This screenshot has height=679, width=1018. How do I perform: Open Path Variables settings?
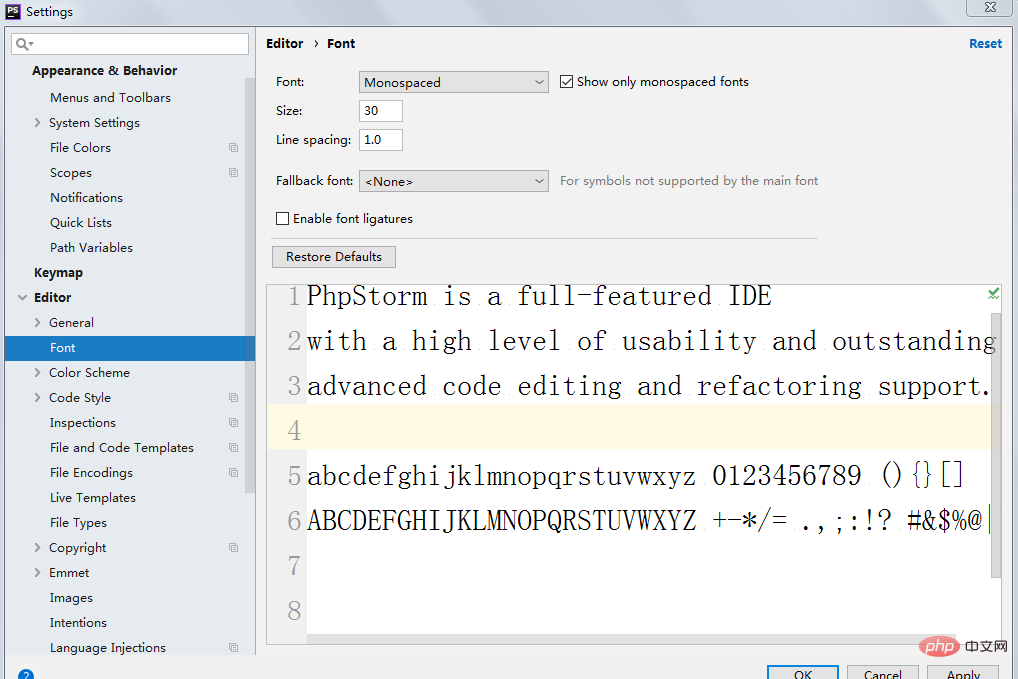coord(92,247)
